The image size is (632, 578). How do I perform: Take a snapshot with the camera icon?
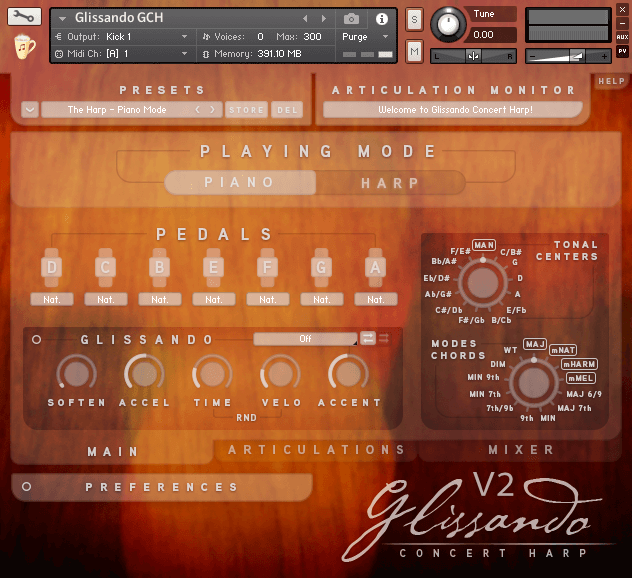(x=351, y=19)
